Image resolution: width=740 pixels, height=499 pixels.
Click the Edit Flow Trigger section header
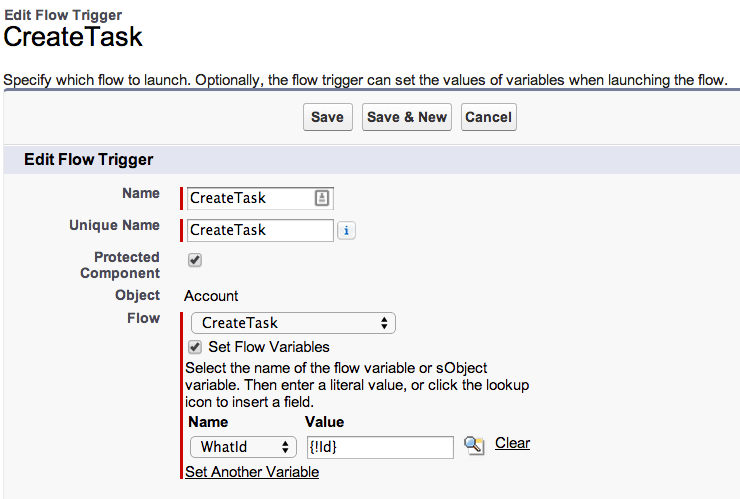88,159
